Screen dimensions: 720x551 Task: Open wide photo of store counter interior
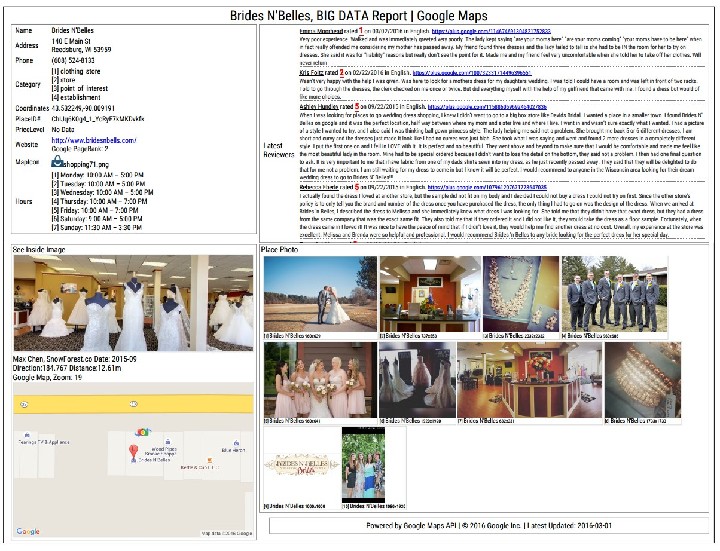click(x=530, y=380)
